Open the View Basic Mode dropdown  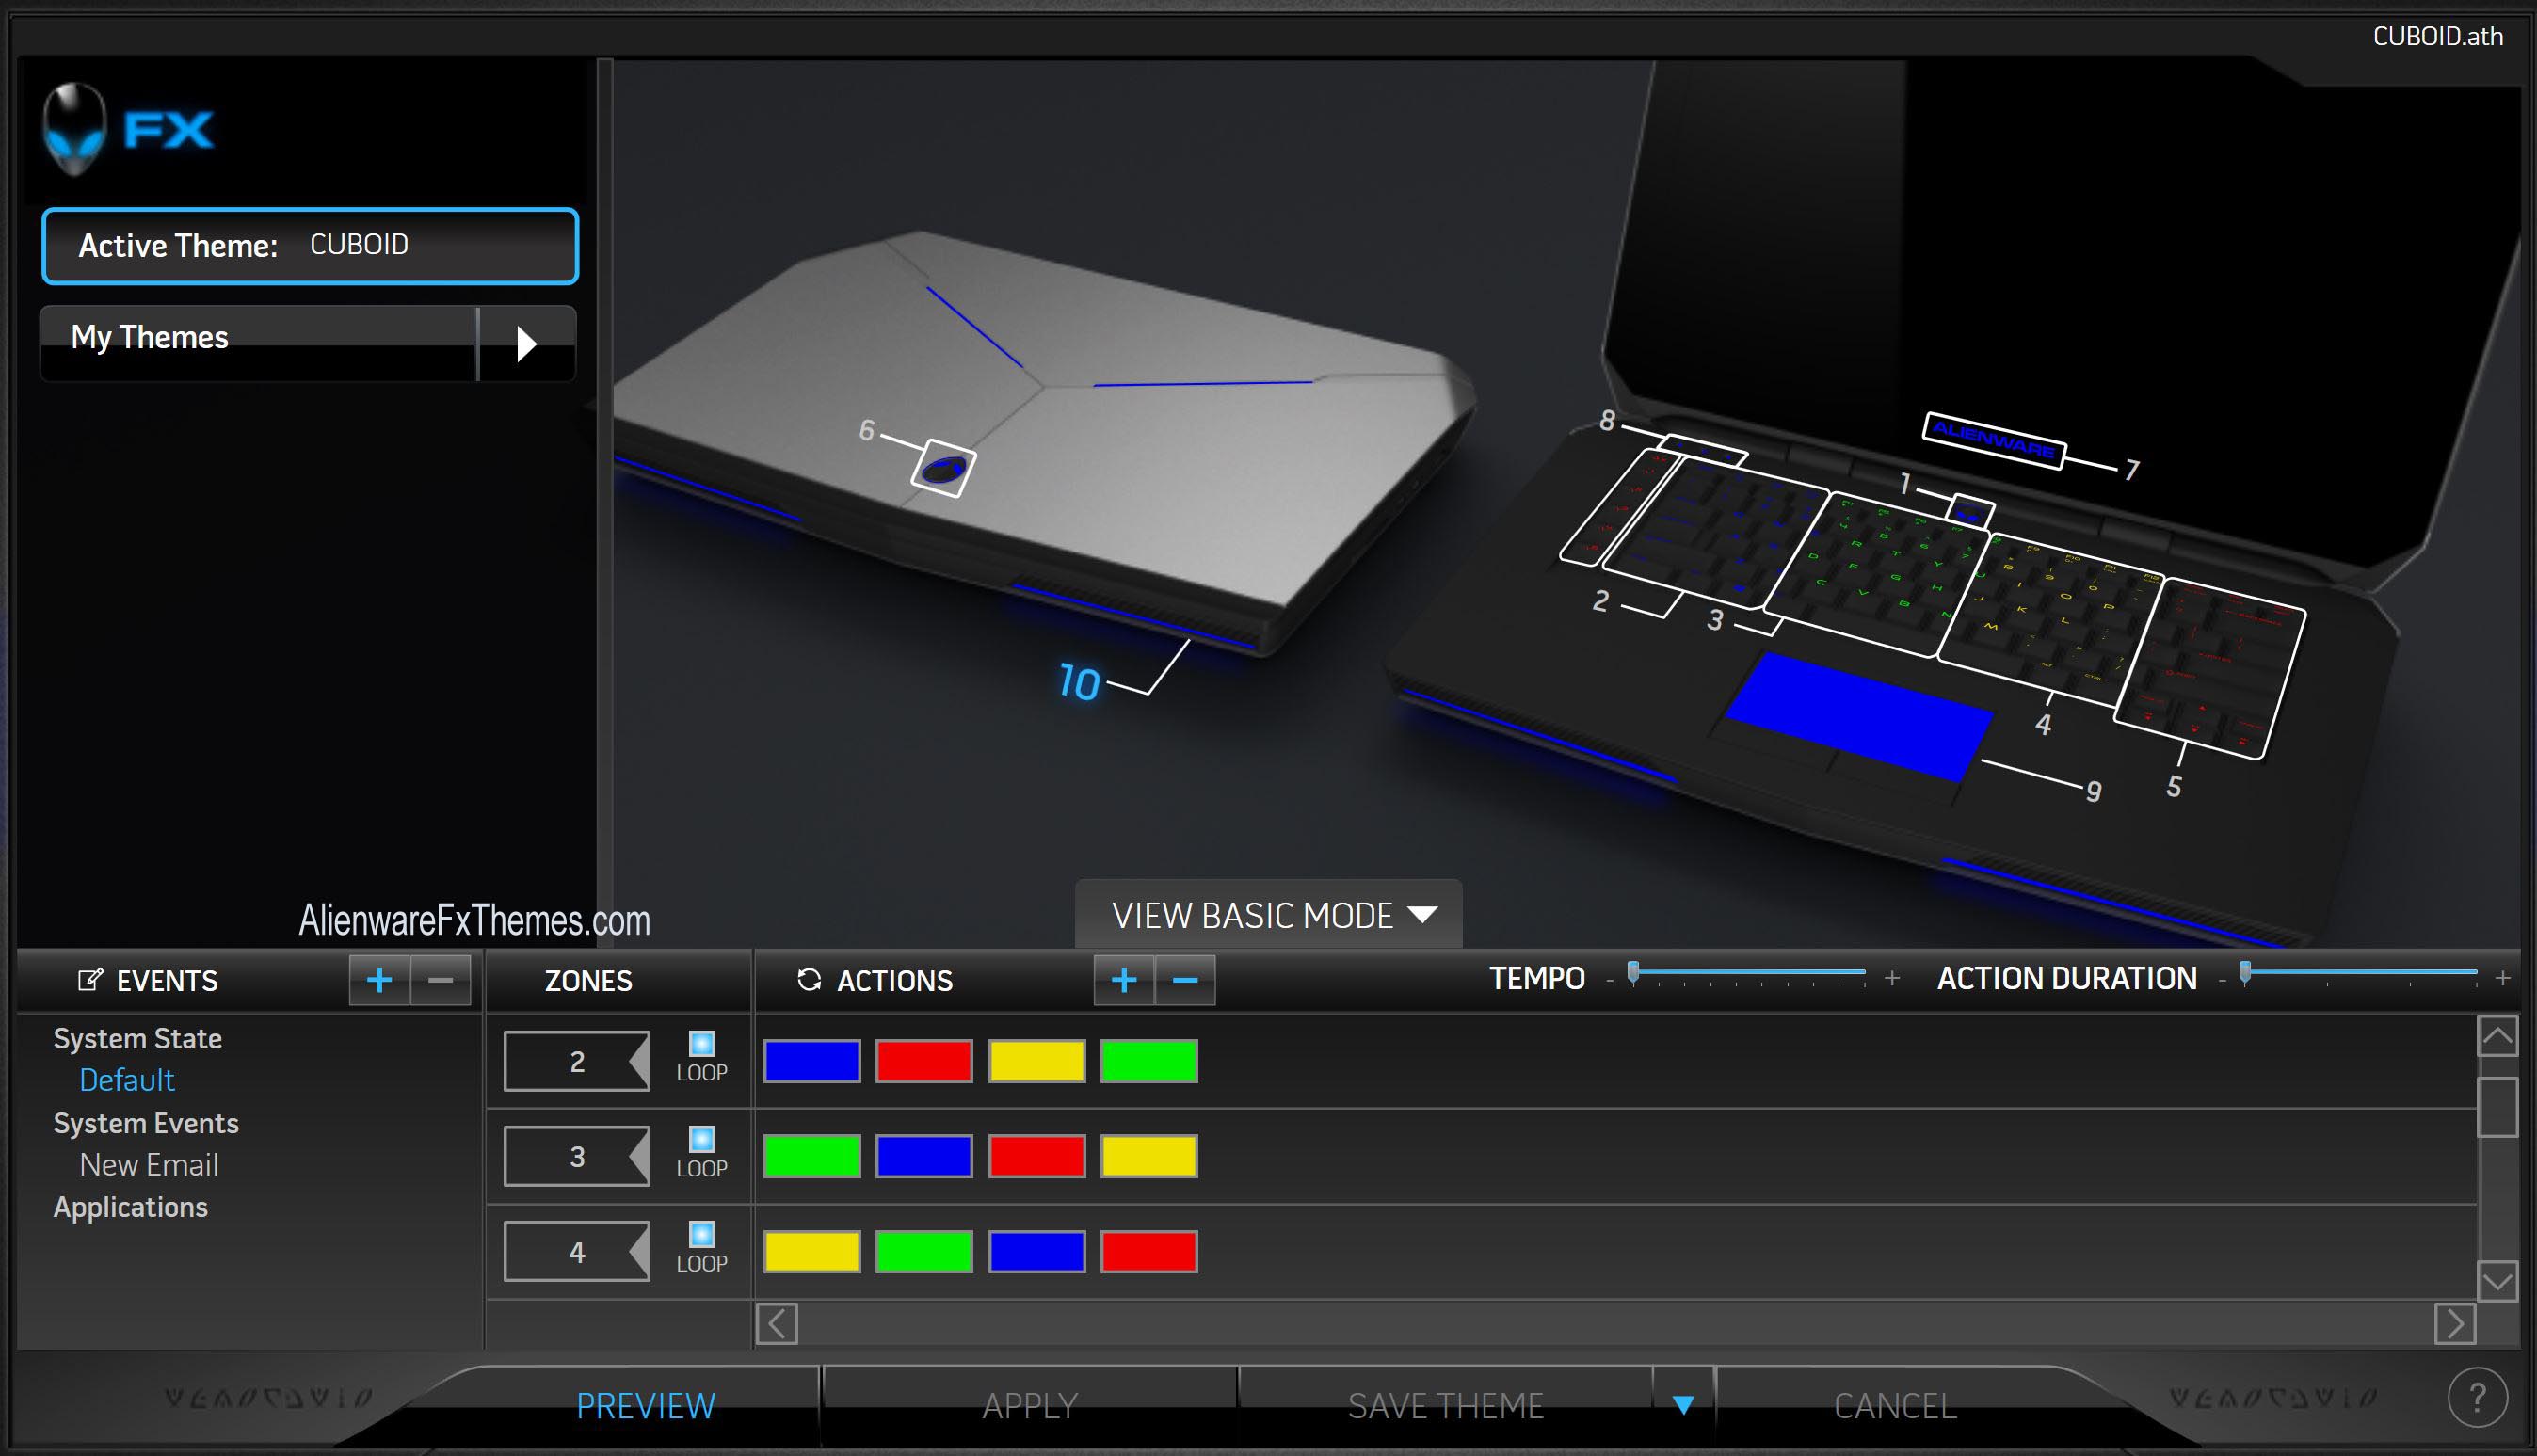[1269, 915]
